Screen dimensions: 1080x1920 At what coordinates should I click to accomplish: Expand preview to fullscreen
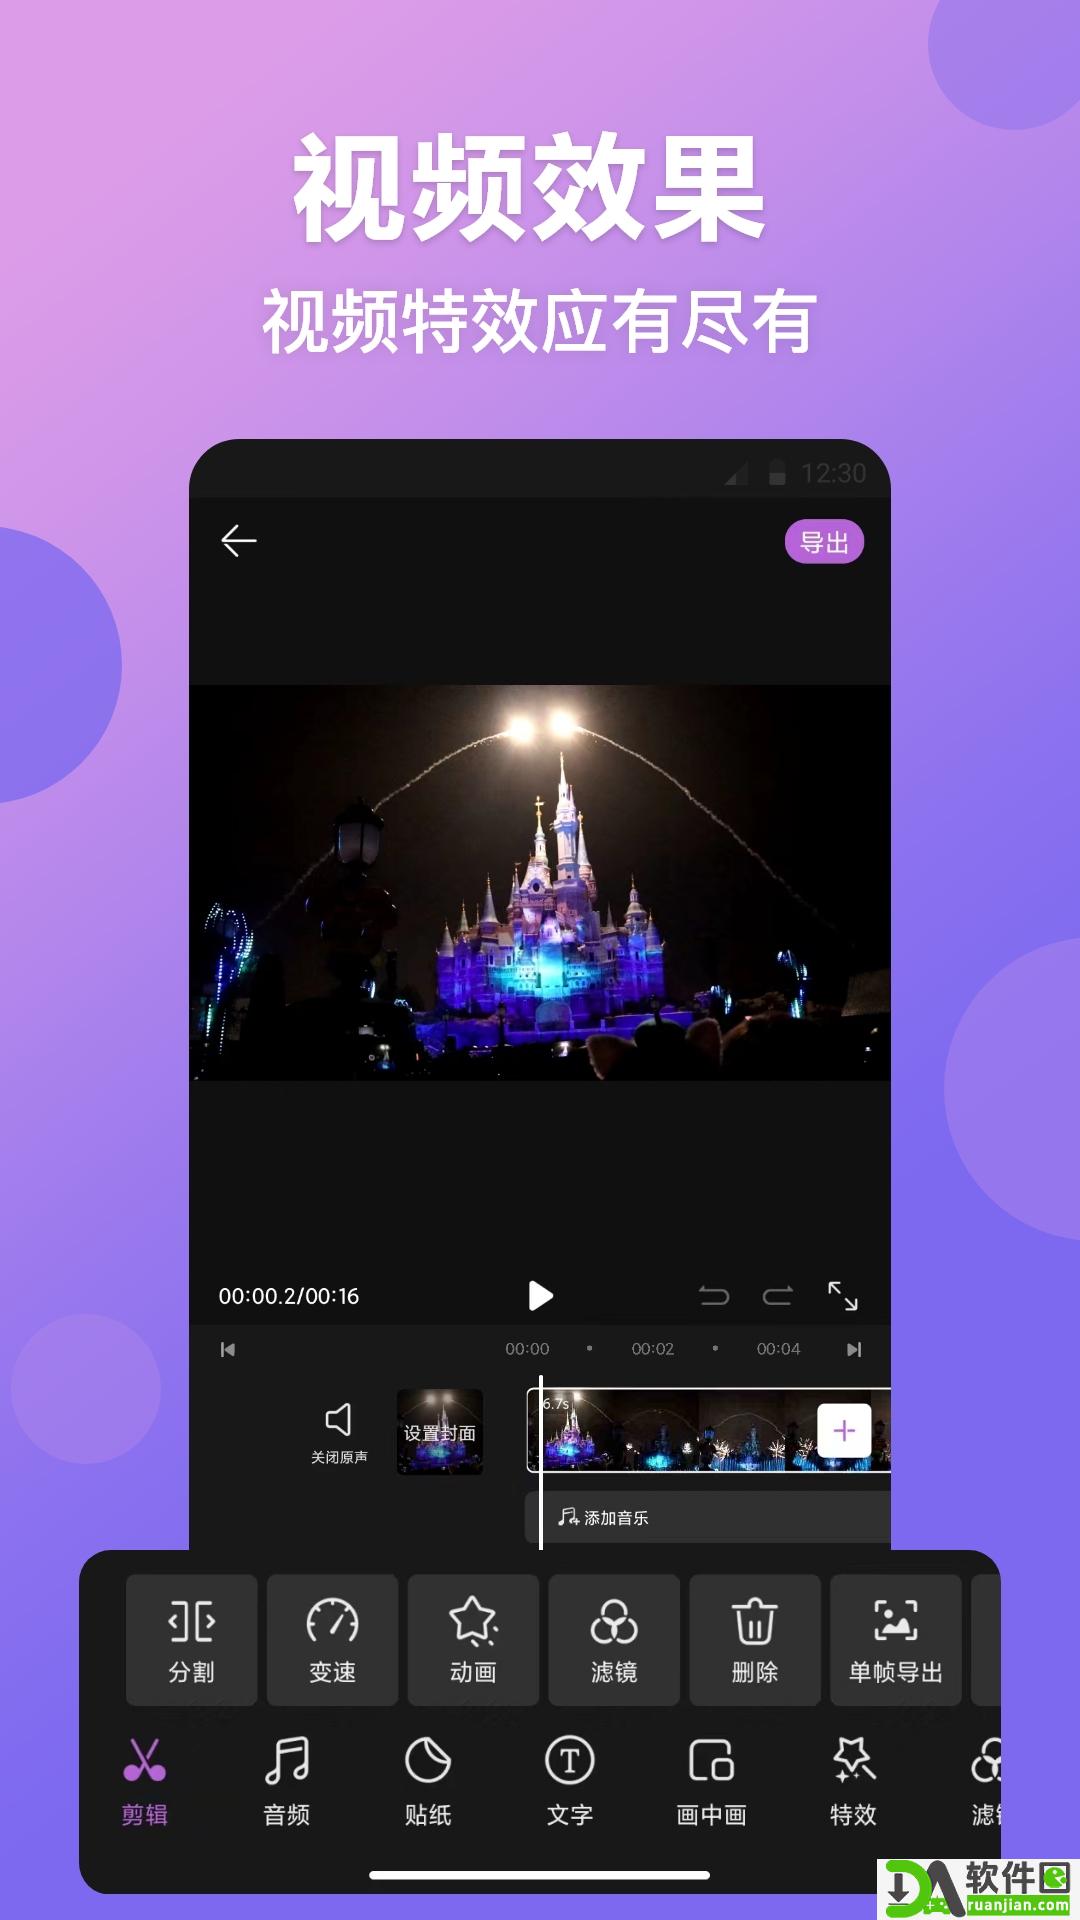coord(843,1296)
